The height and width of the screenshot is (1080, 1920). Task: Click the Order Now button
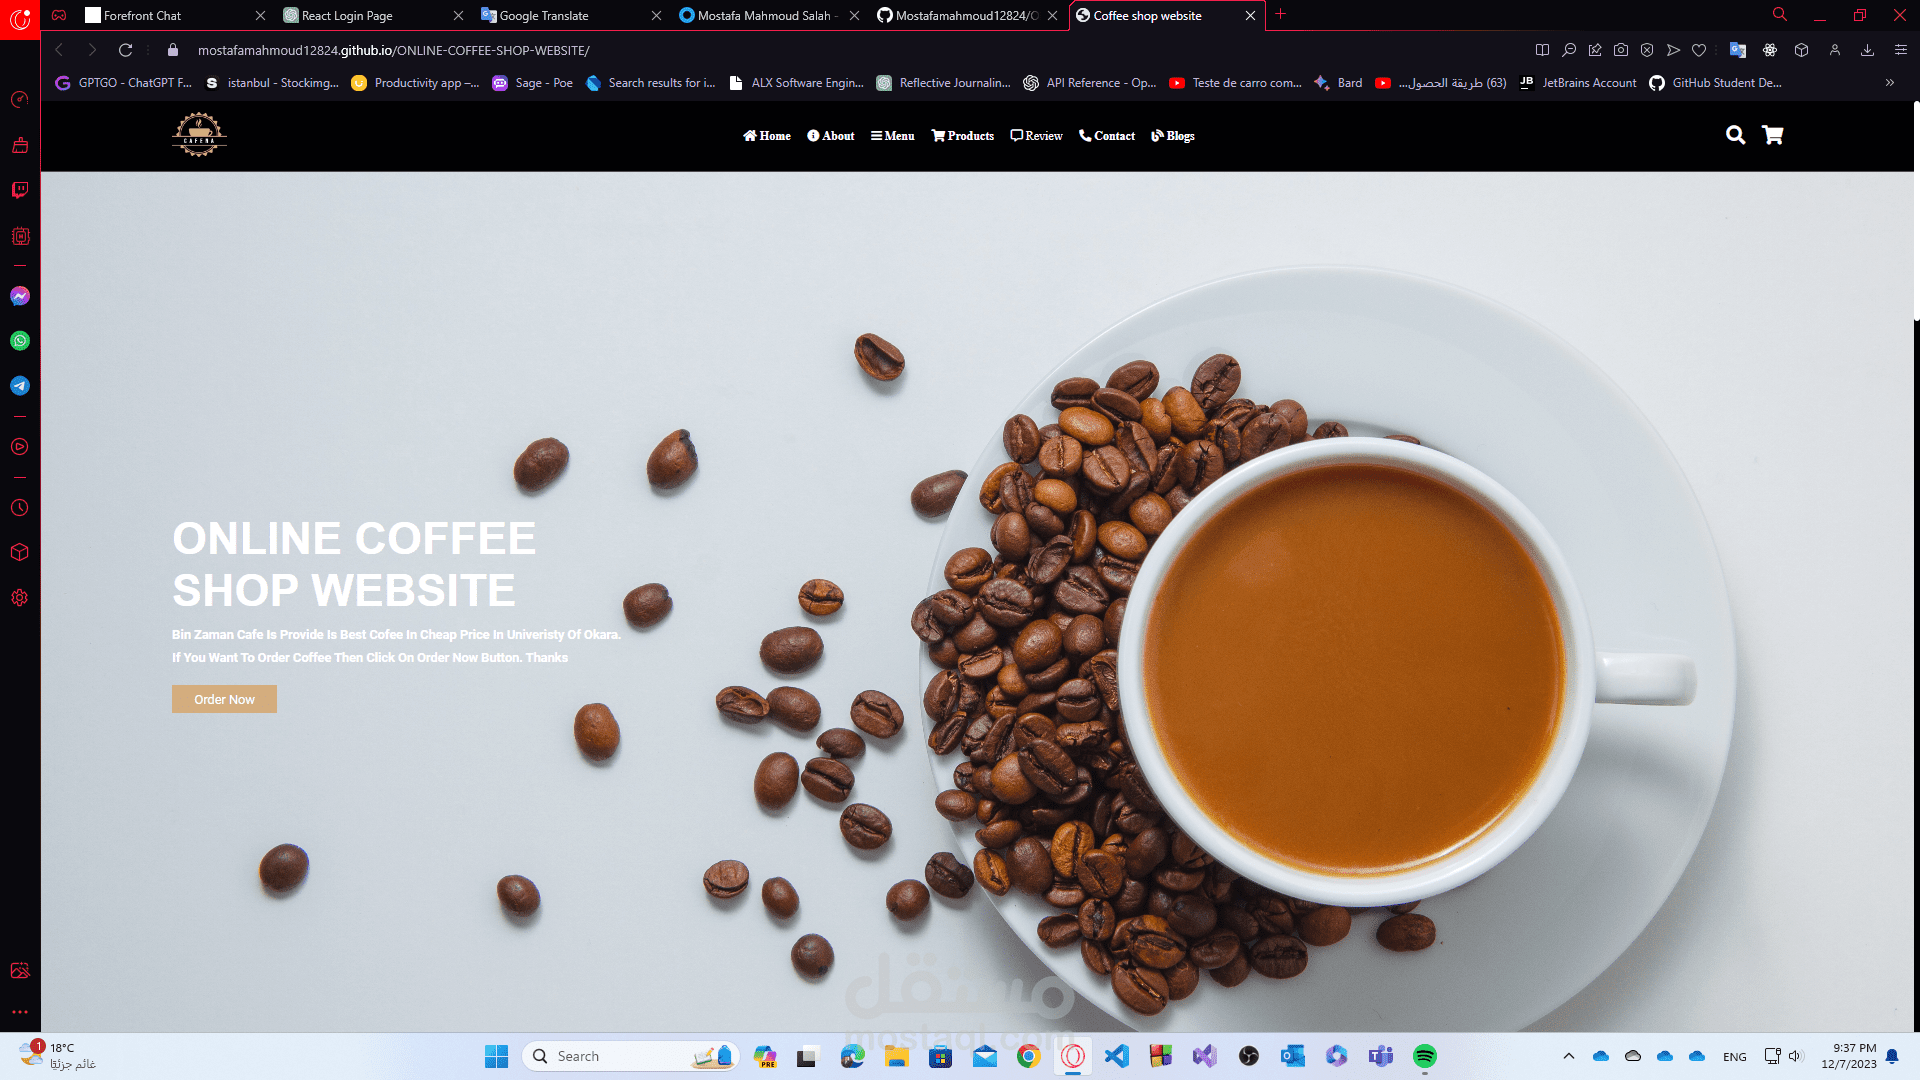click(x=224, y=699)
